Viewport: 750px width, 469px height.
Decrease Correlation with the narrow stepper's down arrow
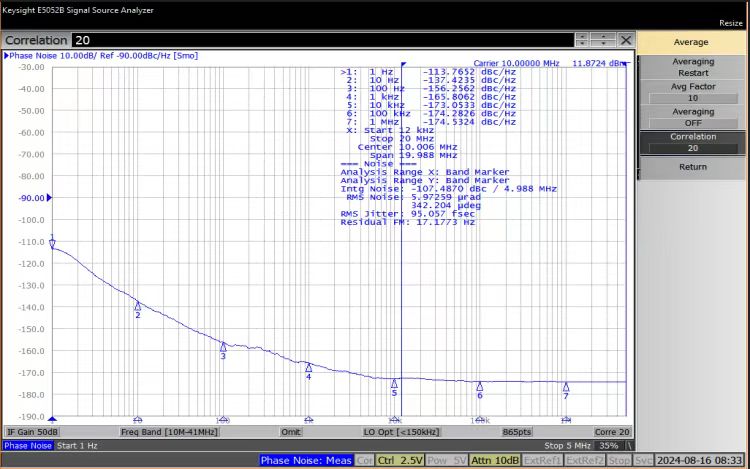[582, 44]
